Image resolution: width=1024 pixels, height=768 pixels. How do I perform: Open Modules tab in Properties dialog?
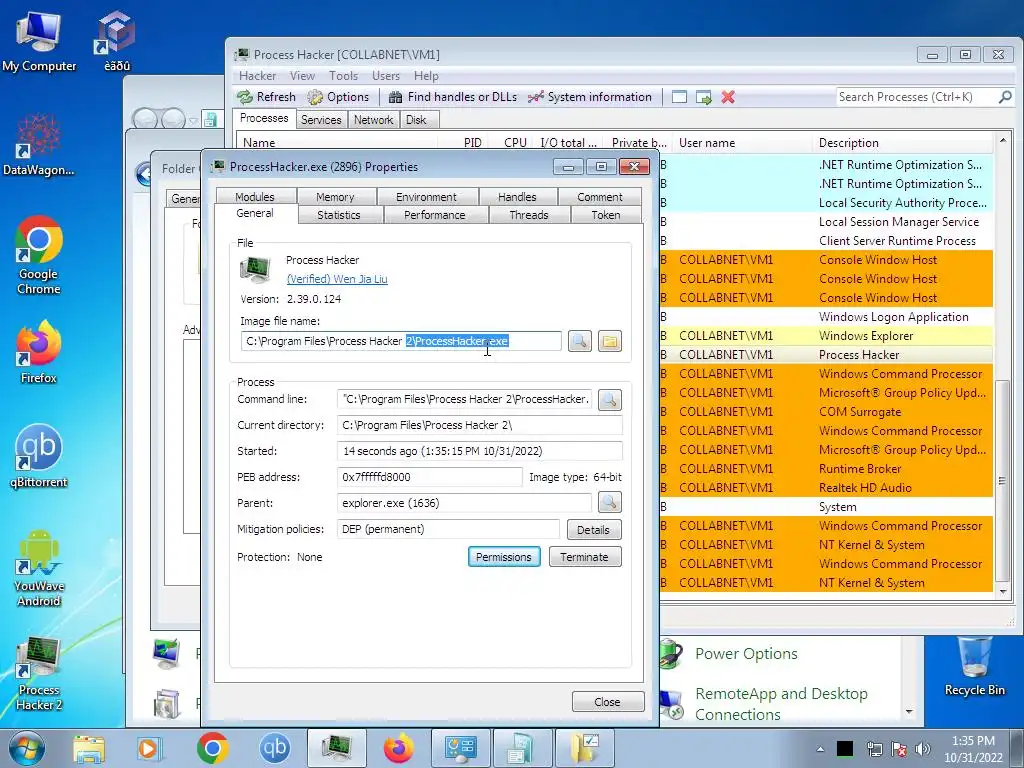pos(255,197)
